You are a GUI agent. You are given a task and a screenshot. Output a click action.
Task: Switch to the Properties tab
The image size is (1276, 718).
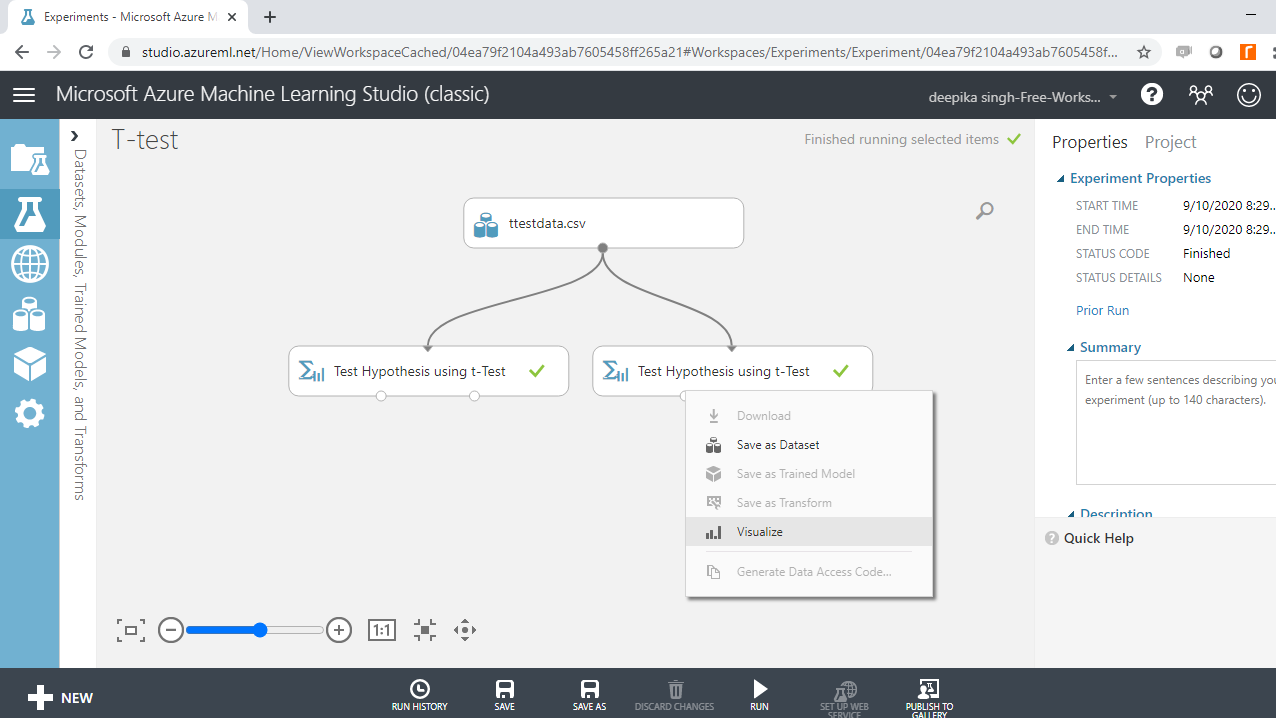pyautogui.click(x=1090, y=142)
